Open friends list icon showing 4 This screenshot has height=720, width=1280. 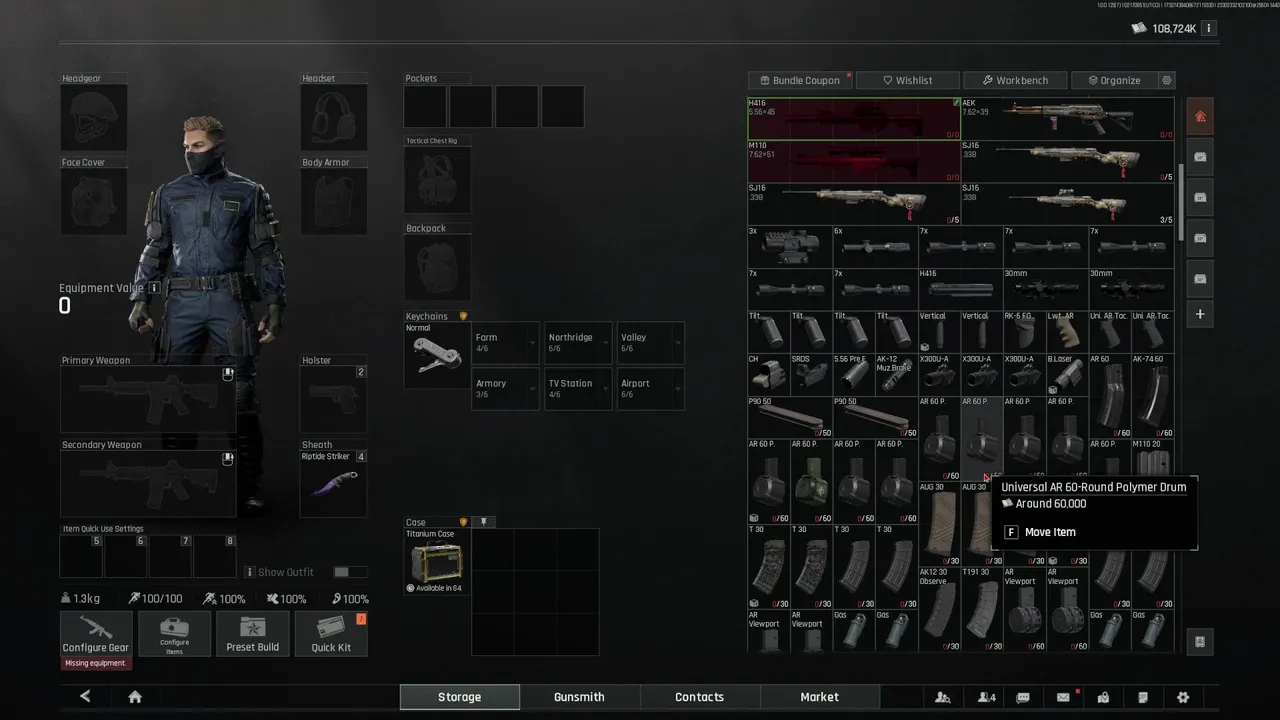click(x=986, y=697)
